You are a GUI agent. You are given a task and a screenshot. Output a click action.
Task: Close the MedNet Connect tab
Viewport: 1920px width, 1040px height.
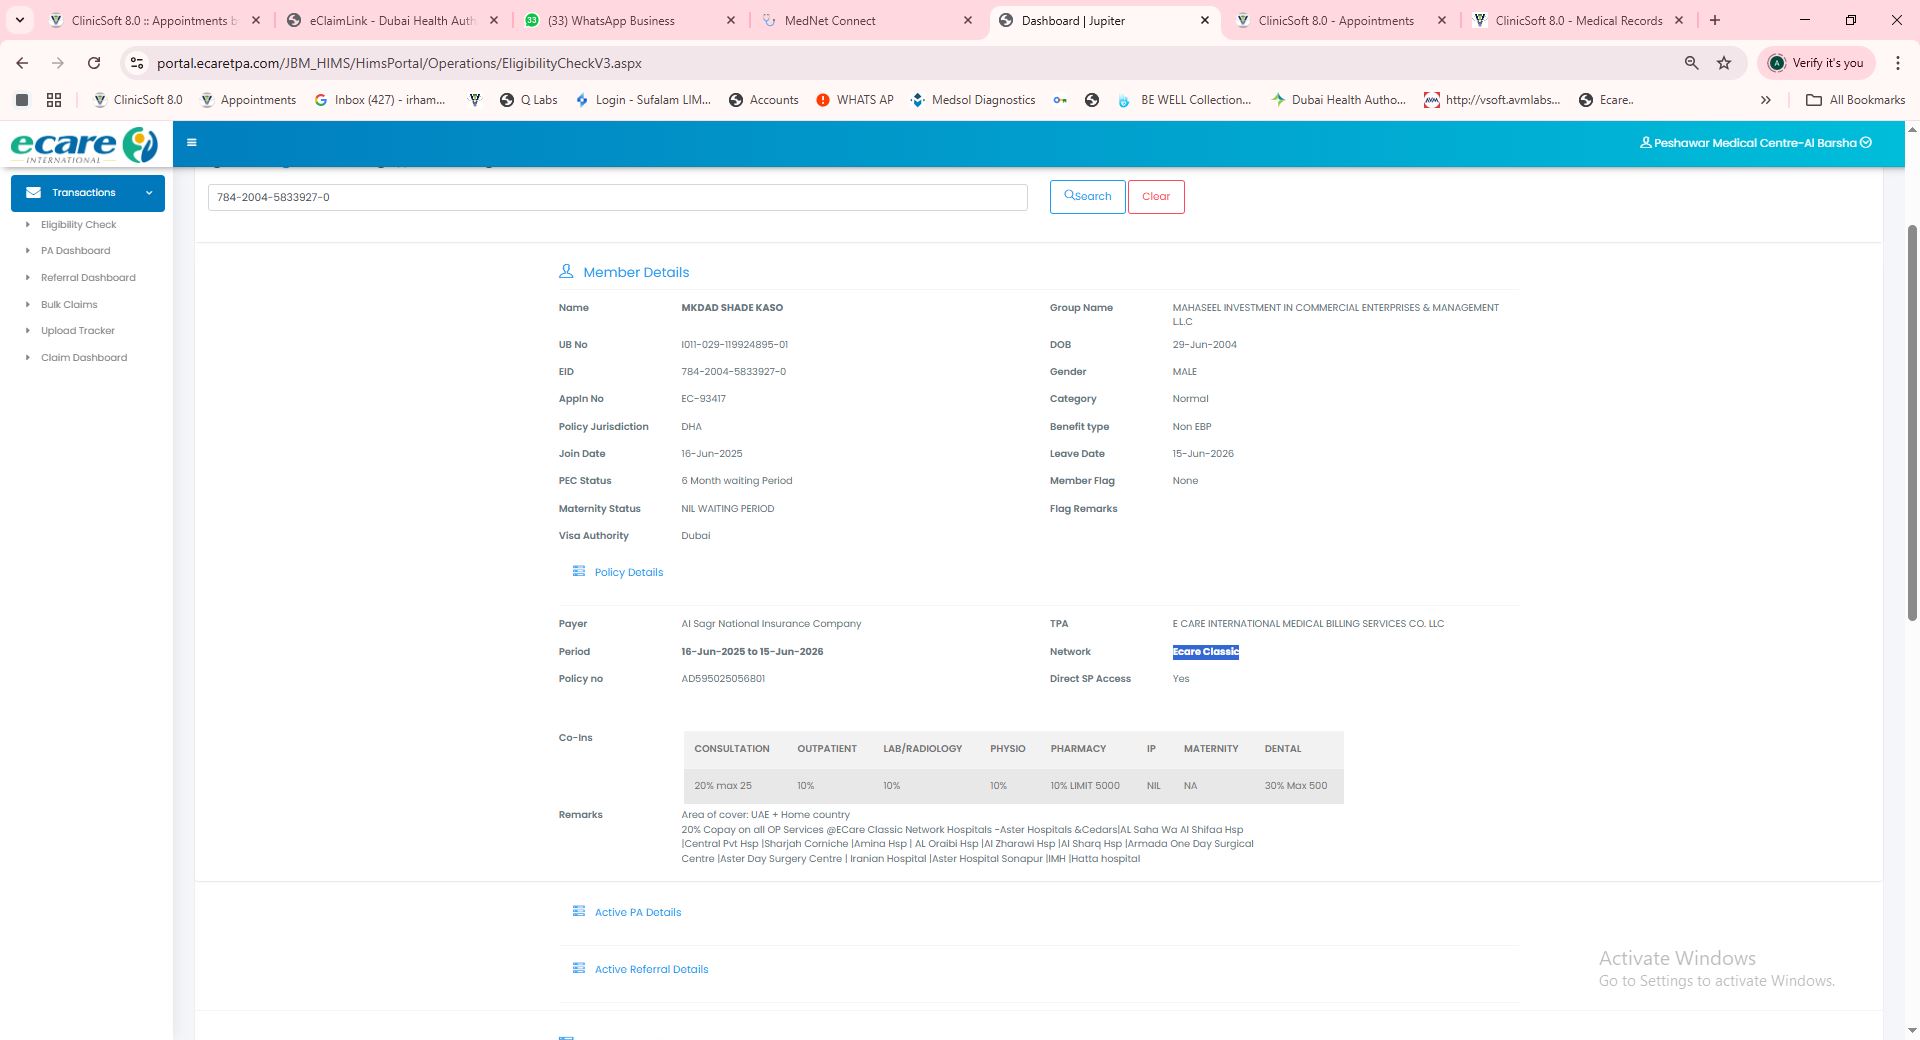967,20
